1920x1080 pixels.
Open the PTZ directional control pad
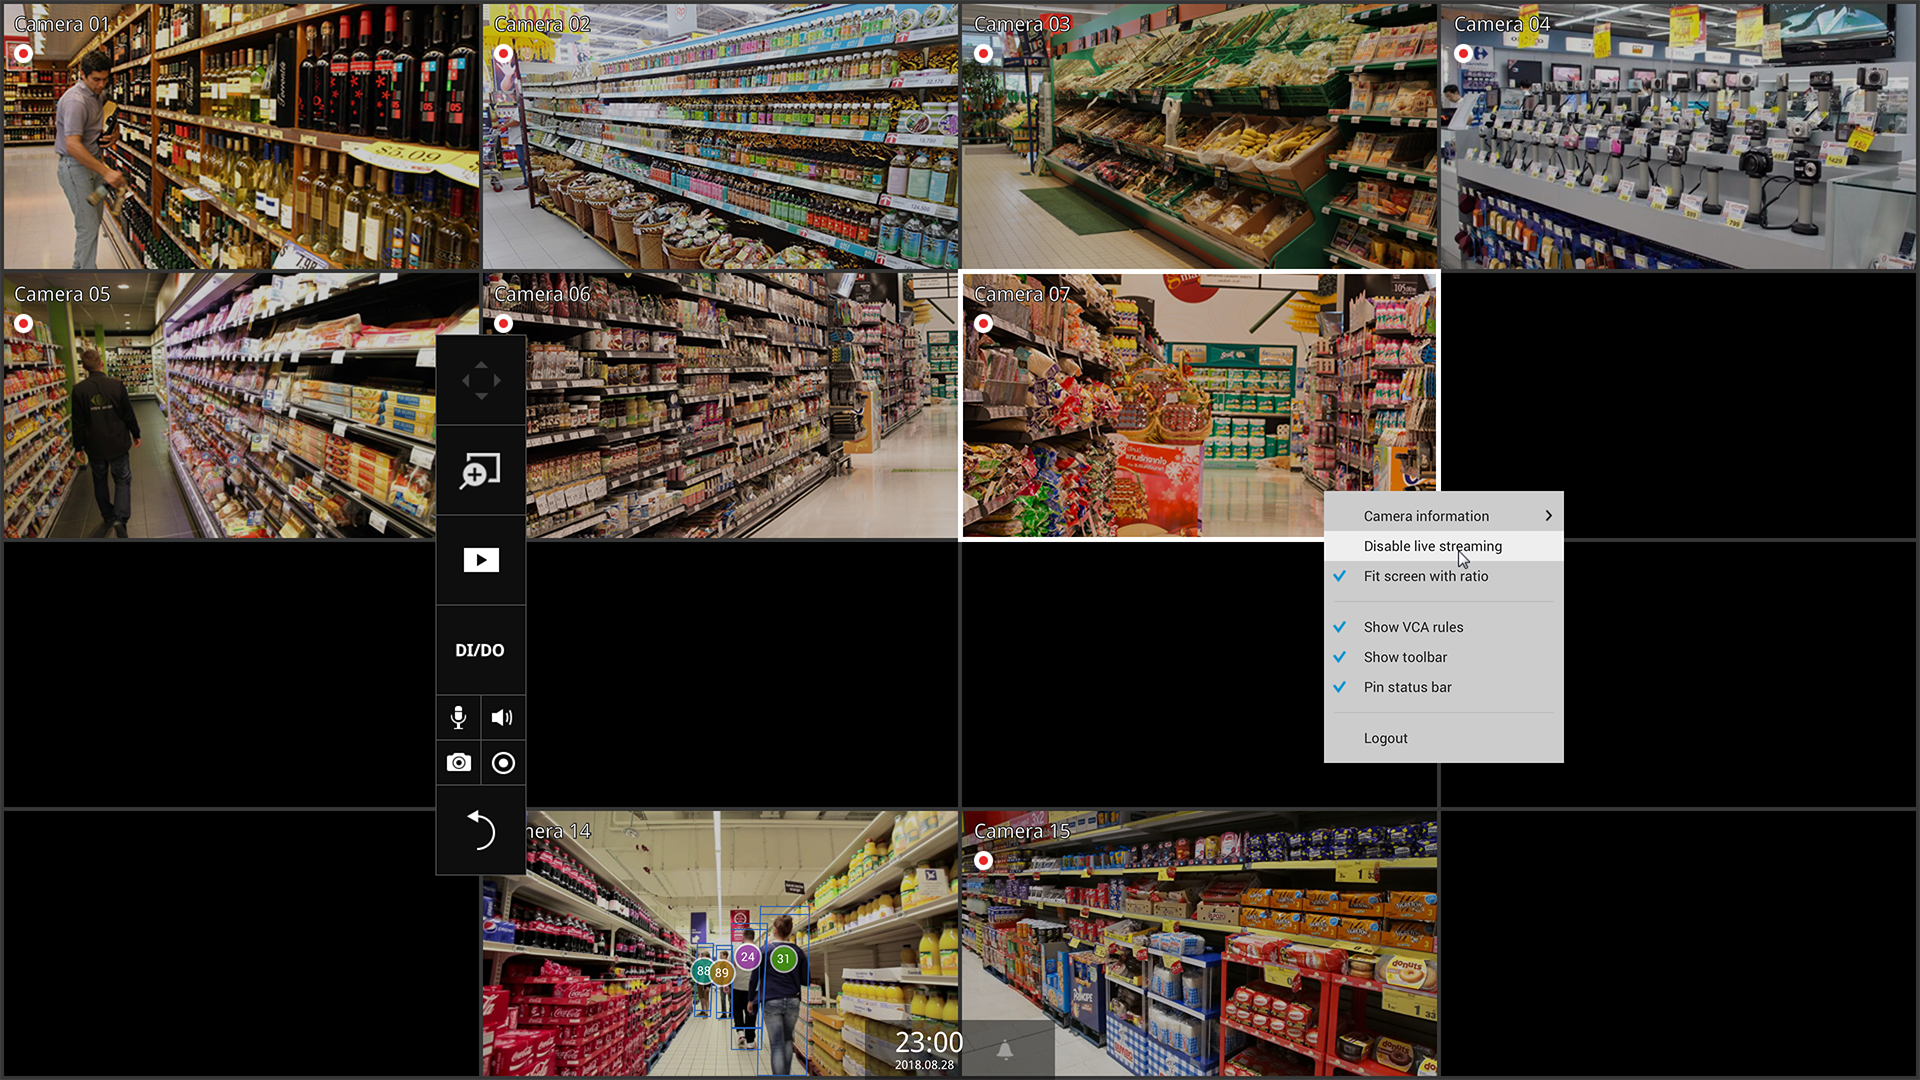[x=480, y=380]
